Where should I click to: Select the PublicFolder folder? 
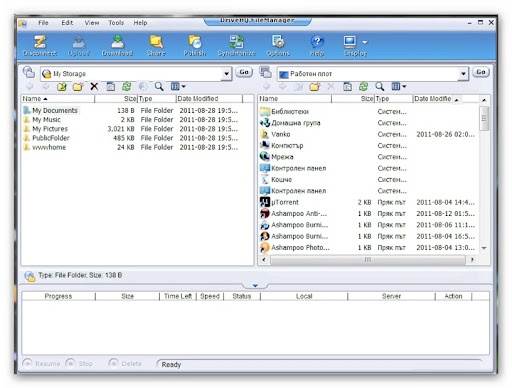51,138
